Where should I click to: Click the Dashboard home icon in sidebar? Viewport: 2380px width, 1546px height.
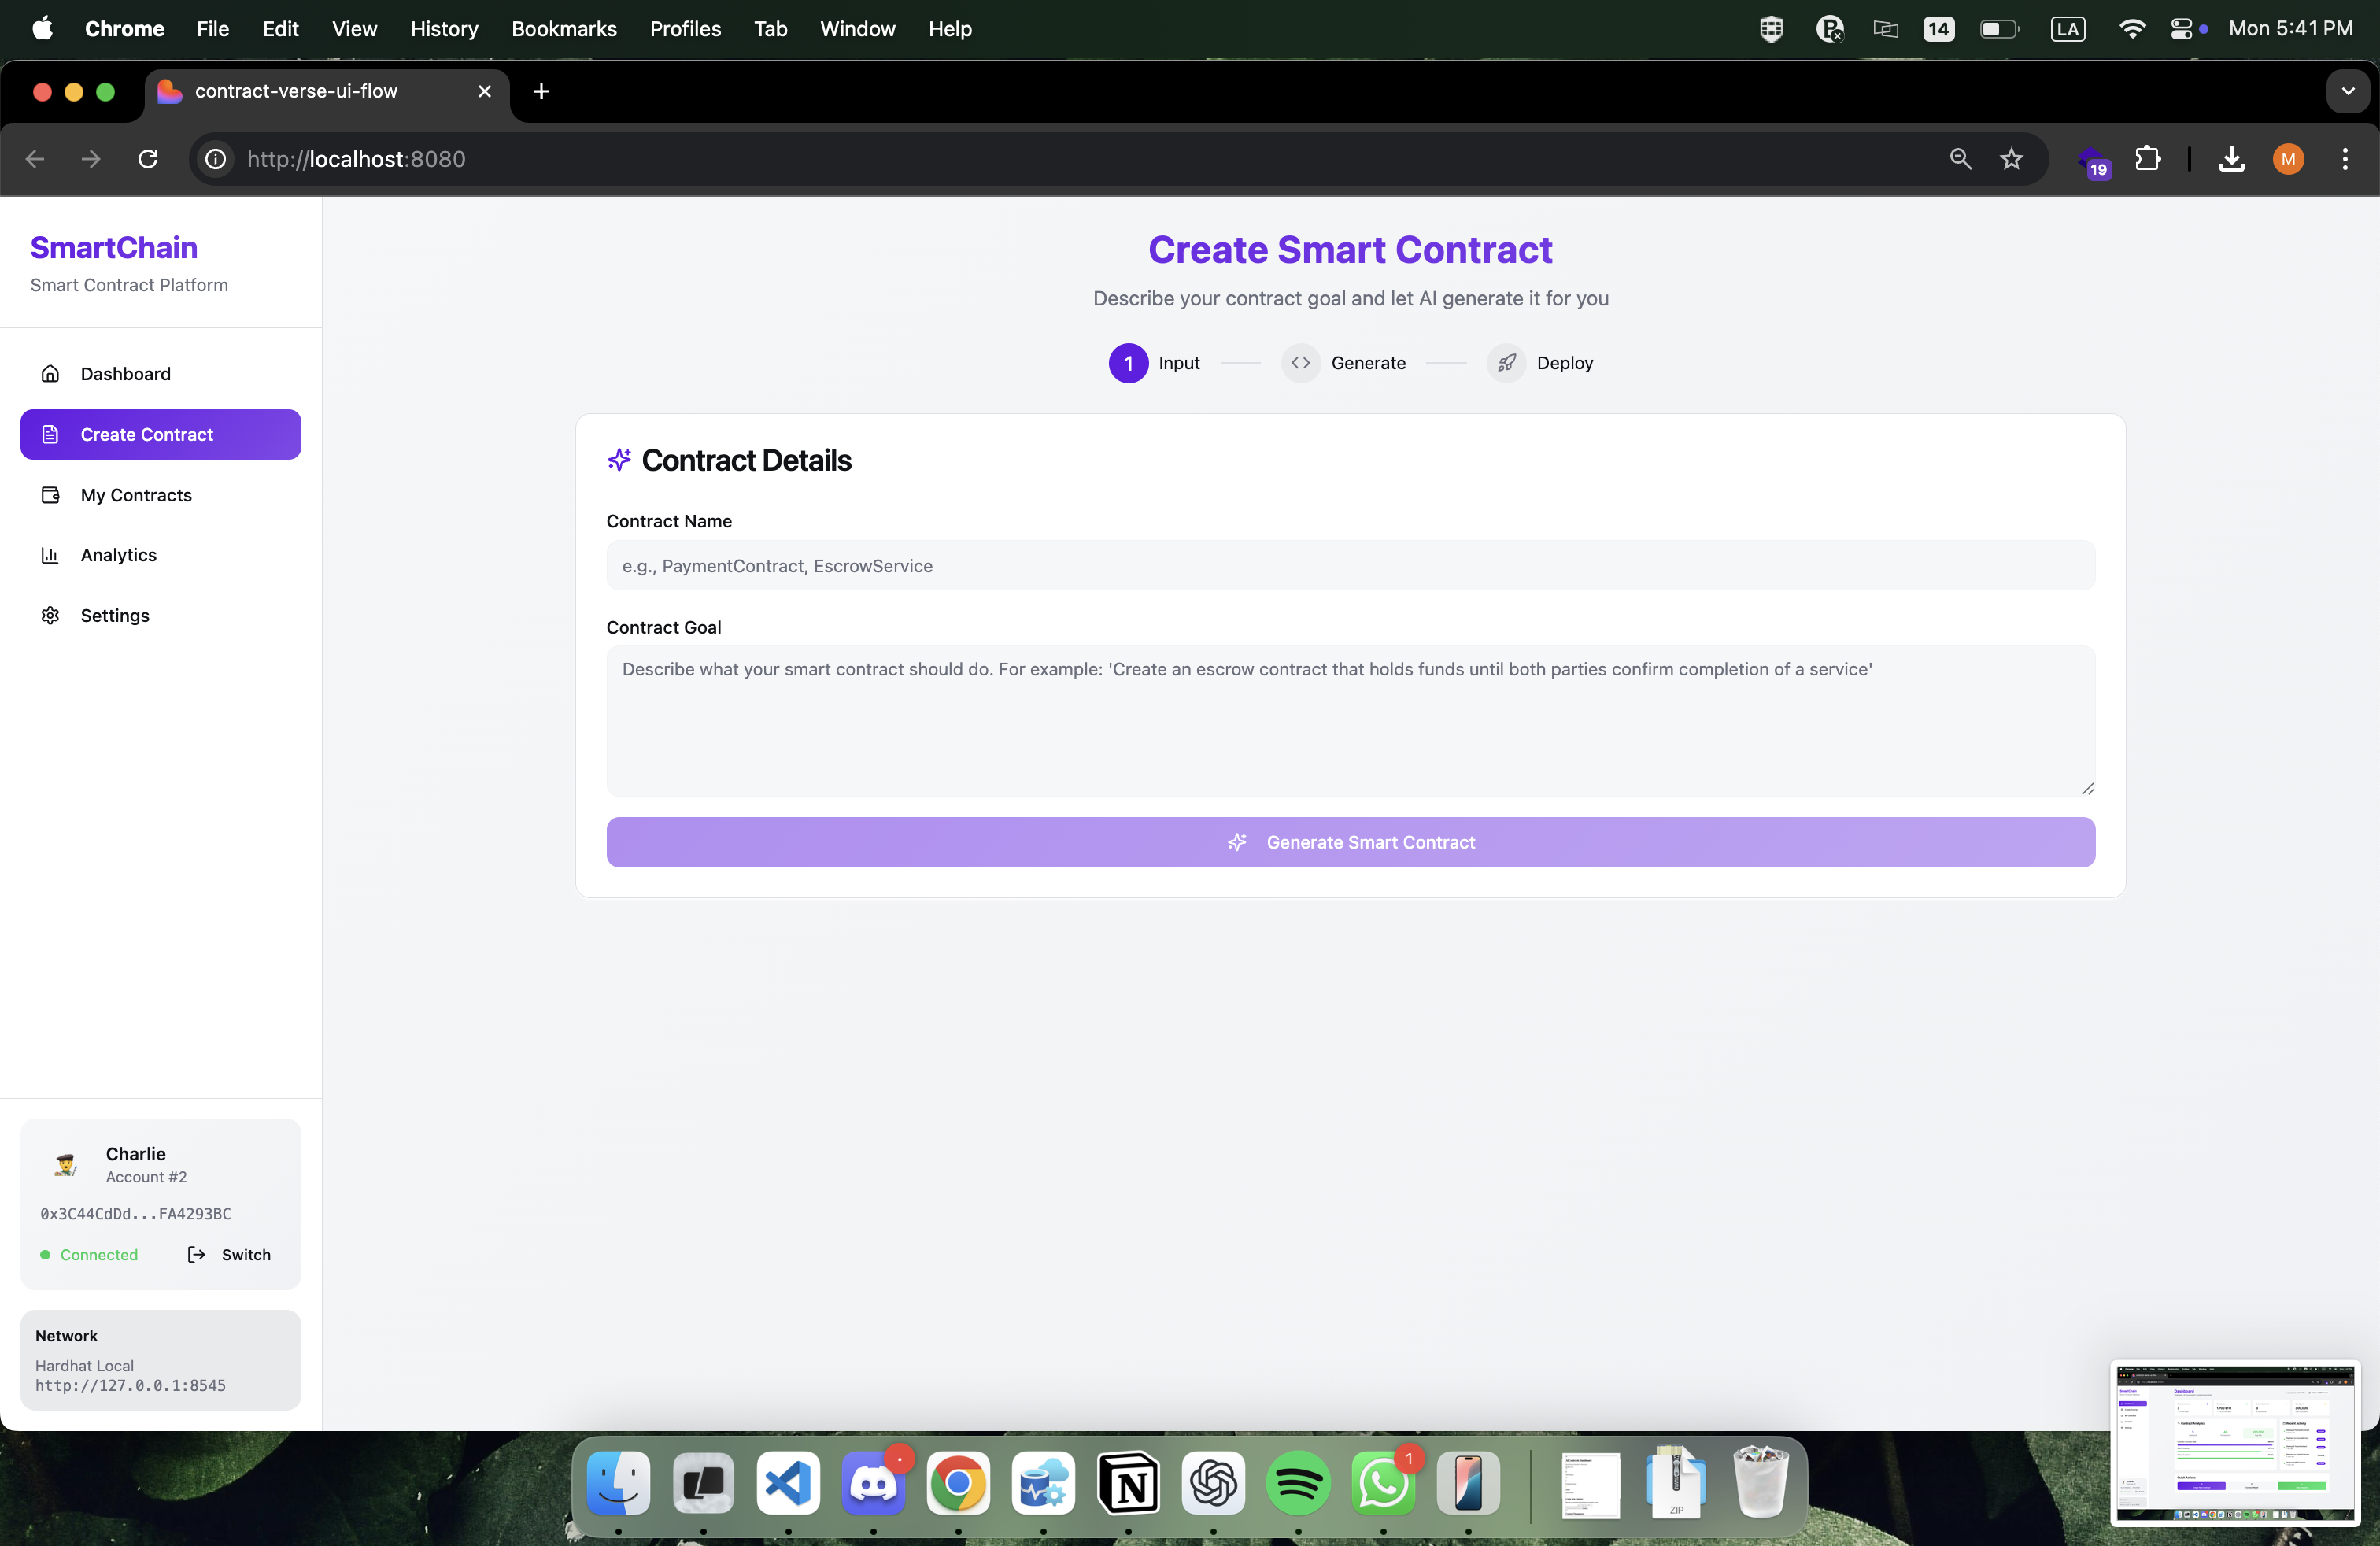pyautogui.click(x=50, y=374)
